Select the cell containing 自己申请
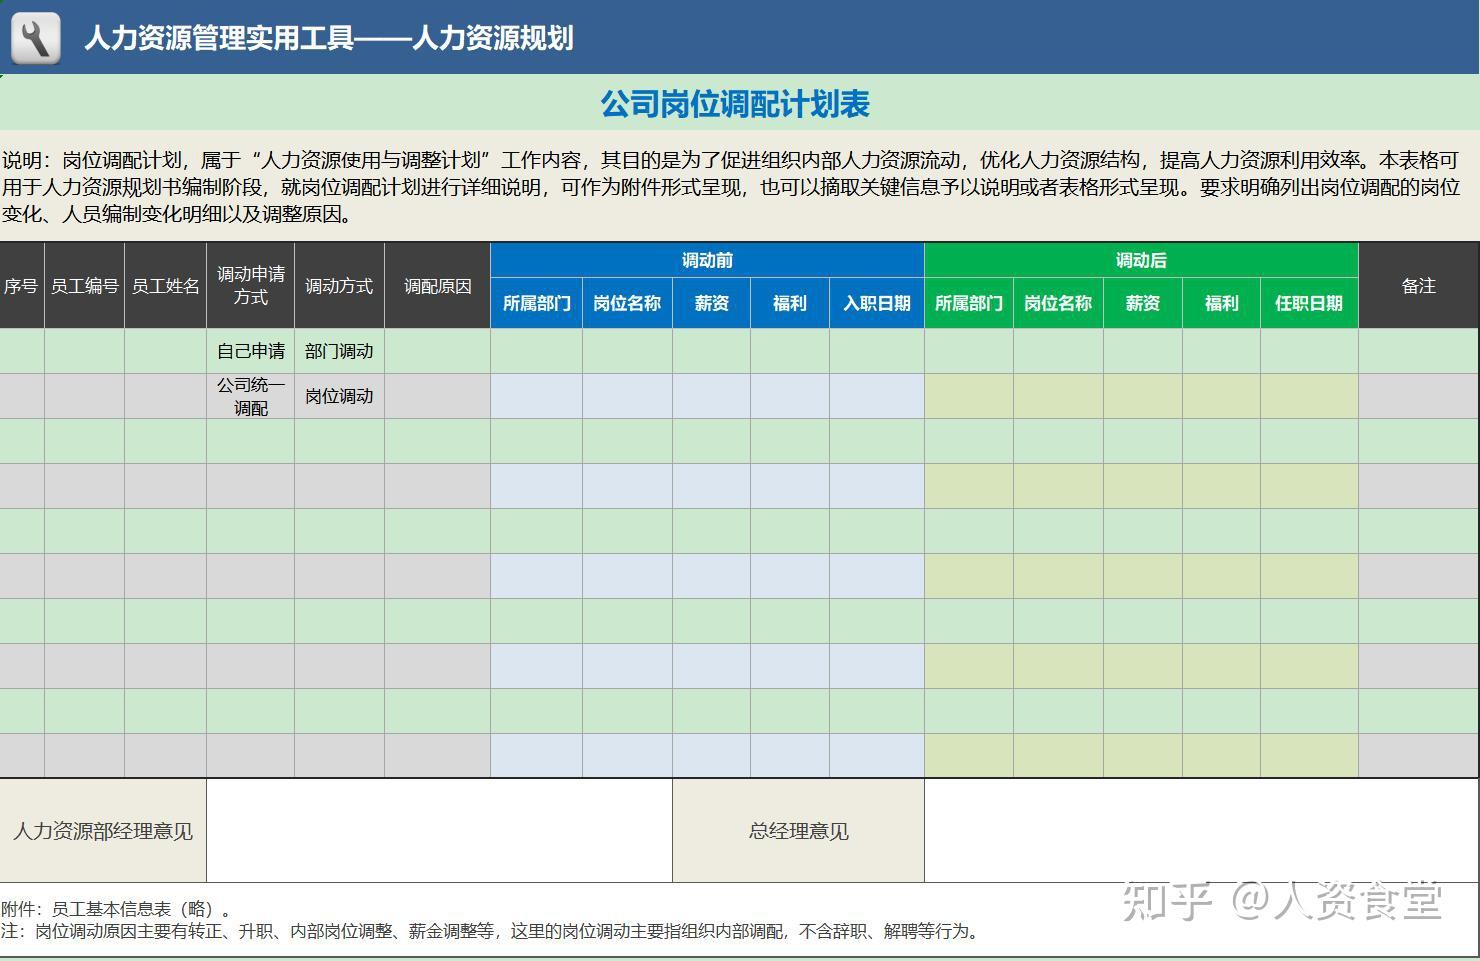The image size is (1480, 961). coord(250,351)
